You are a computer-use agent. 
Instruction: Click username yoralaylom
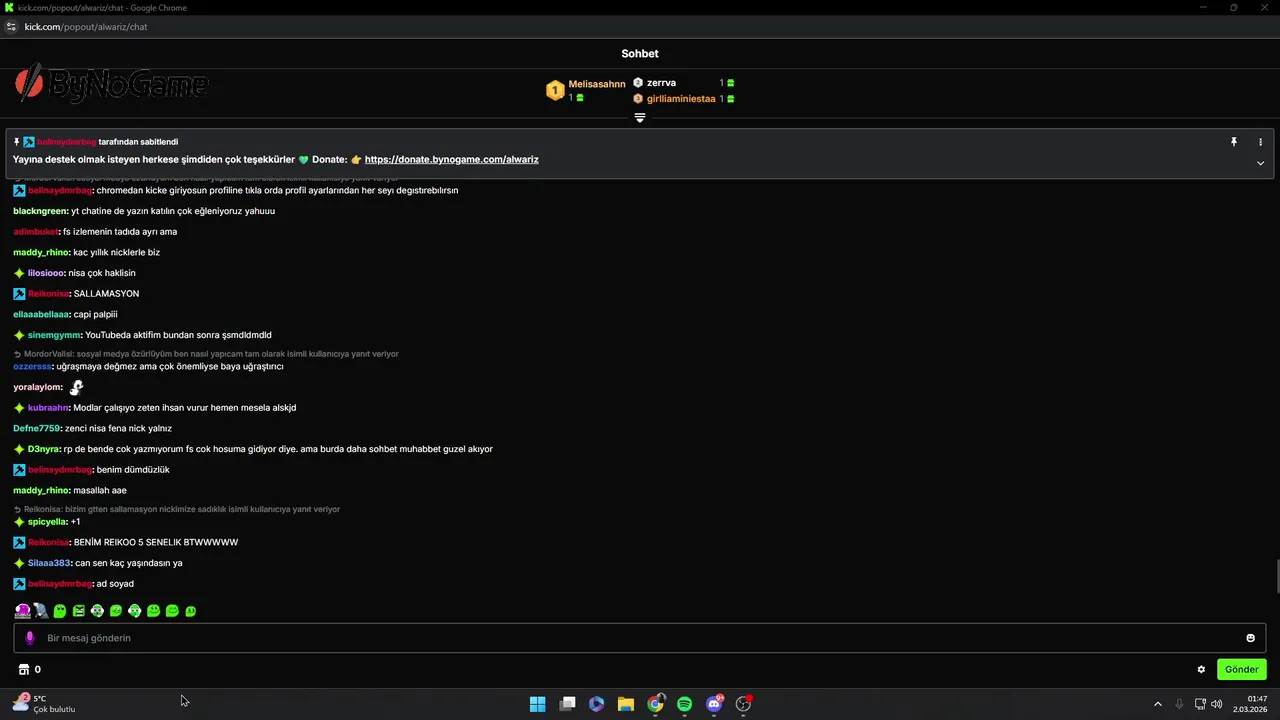[x=37, y=387]
